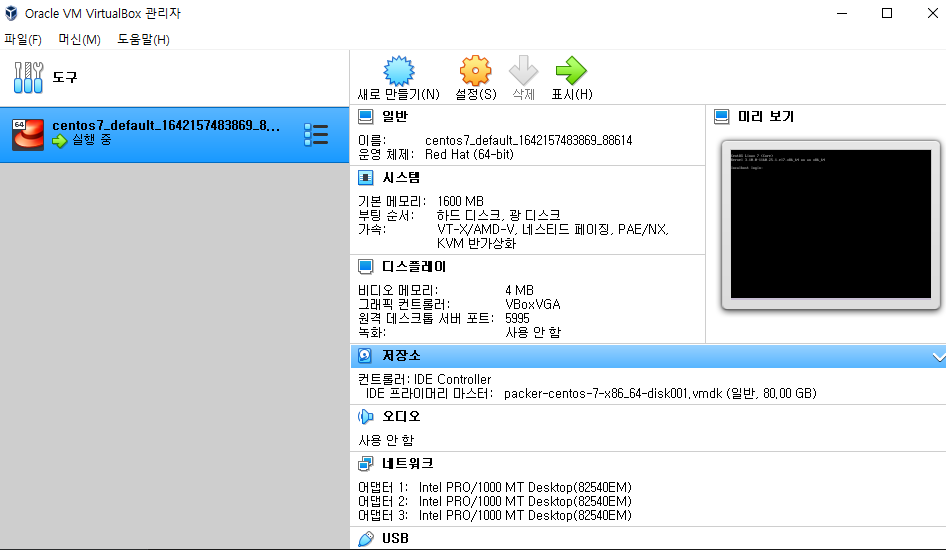
Task: Click the 도구 label in the left panel
Action: point(65,77)
